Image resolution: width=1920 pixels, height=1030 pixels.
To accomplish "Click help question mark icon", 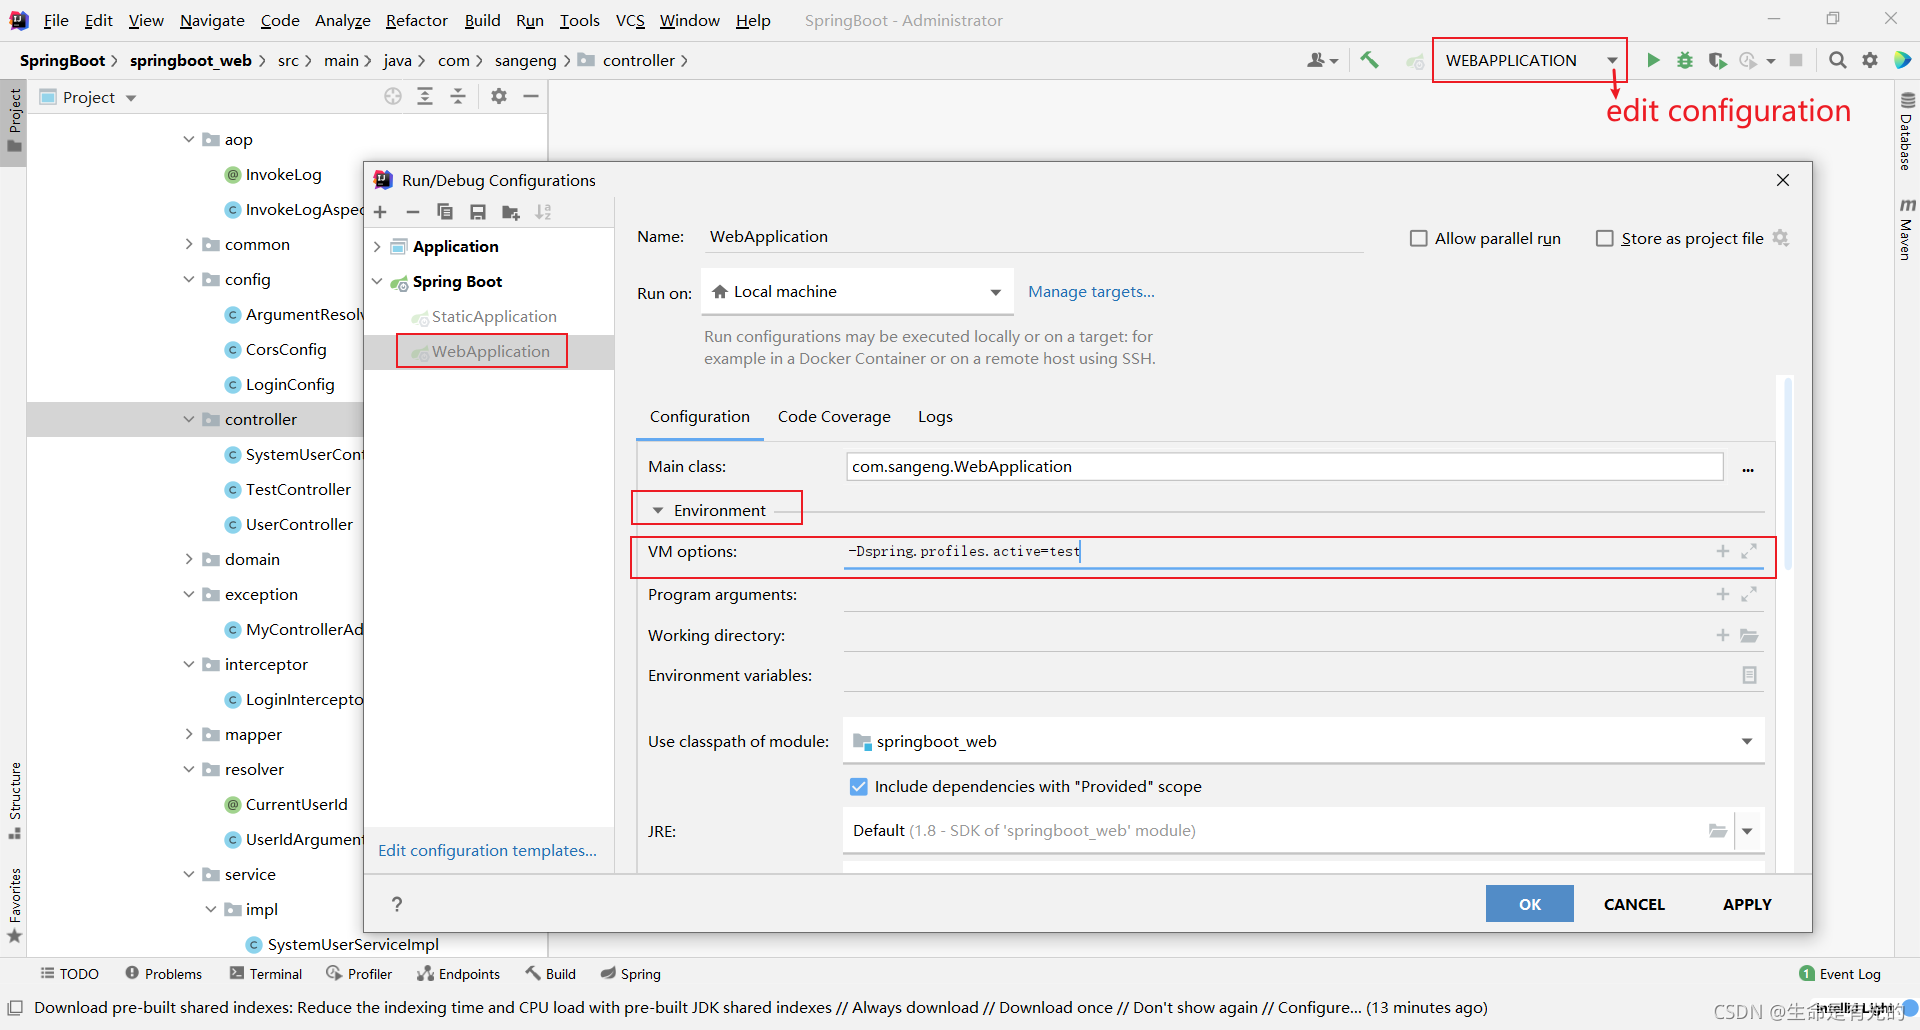I will pyautogui.click(x=397, y=904).
